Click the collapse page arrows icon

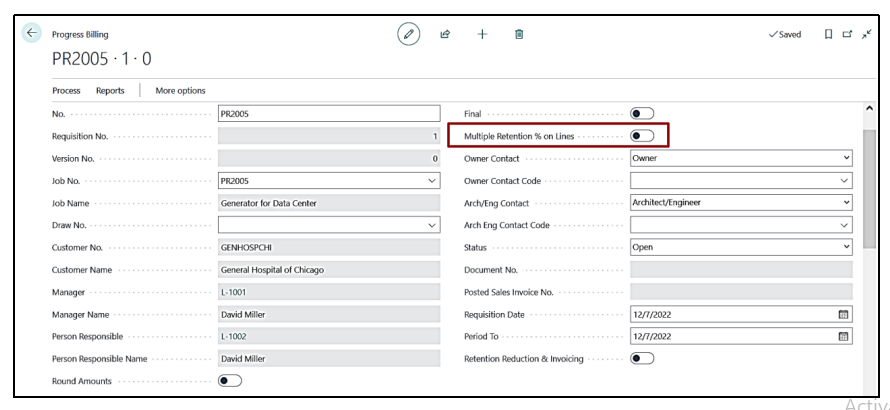[865, 34]
